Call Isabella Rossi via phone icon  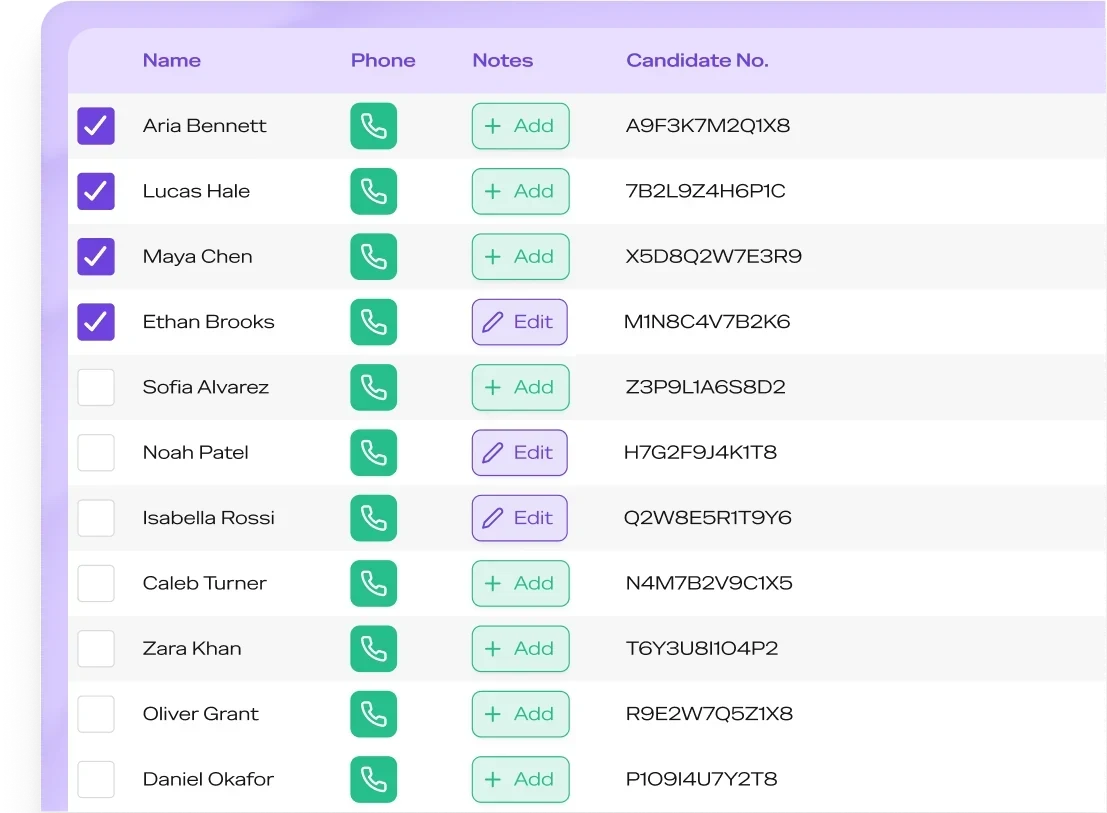[x=373, y=518]
